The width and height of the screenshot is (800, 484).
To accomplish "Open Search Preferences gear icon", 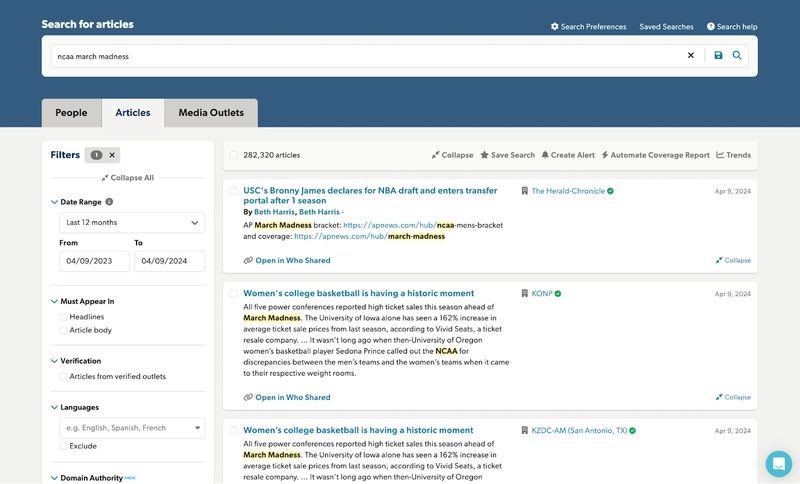I will (555, 27).
